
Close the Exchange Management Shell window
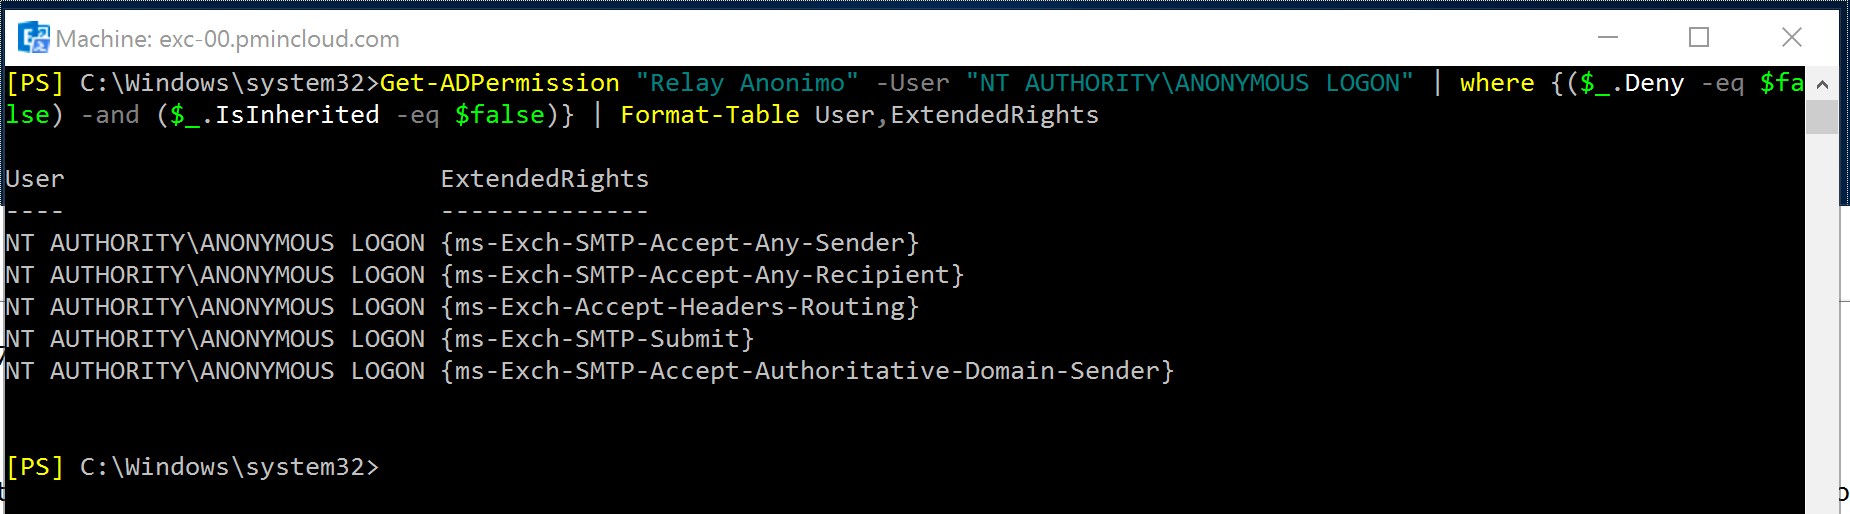(1792, 38)
